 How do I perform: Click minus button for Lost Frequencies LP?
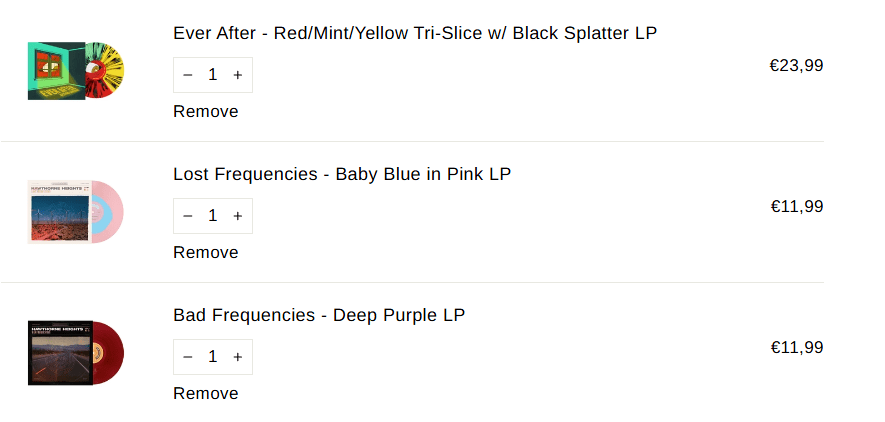click(188, 216)
